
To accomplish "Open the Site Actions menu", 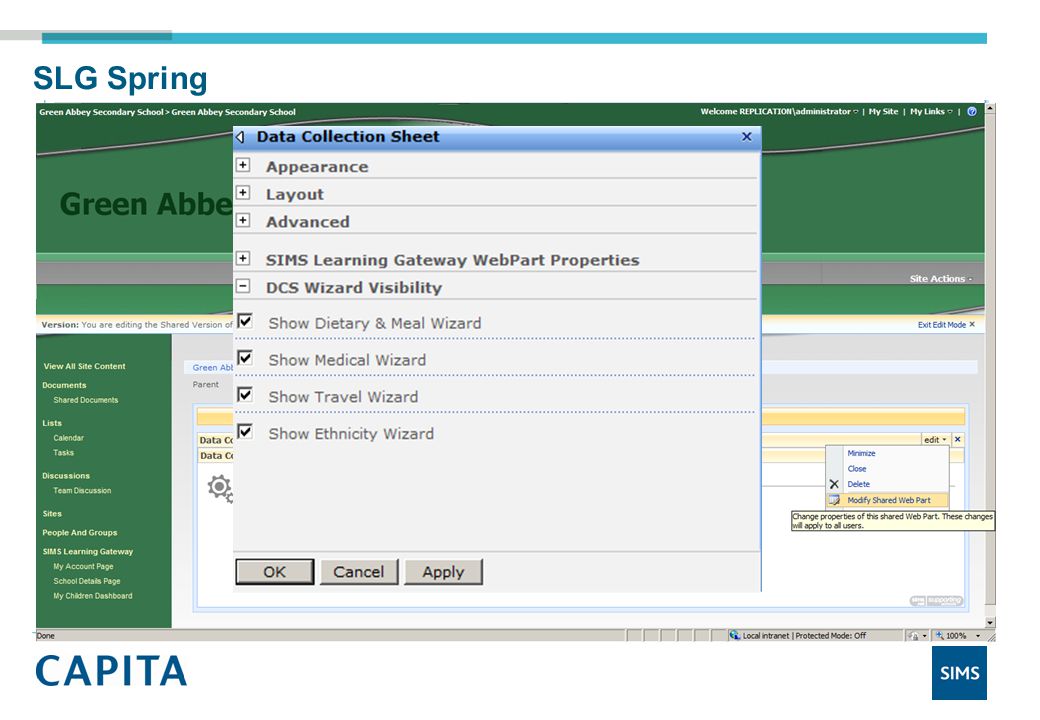I will [x=941, y=278].
